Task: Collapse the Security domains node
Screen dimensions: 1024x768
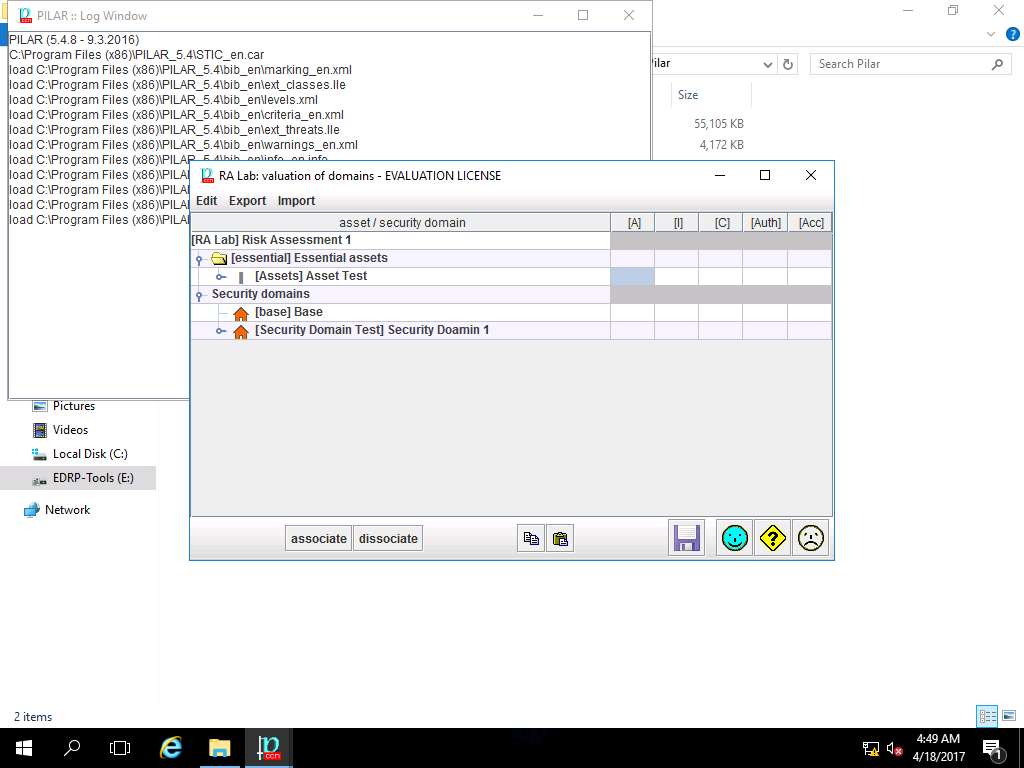Action: coord(200,295)
